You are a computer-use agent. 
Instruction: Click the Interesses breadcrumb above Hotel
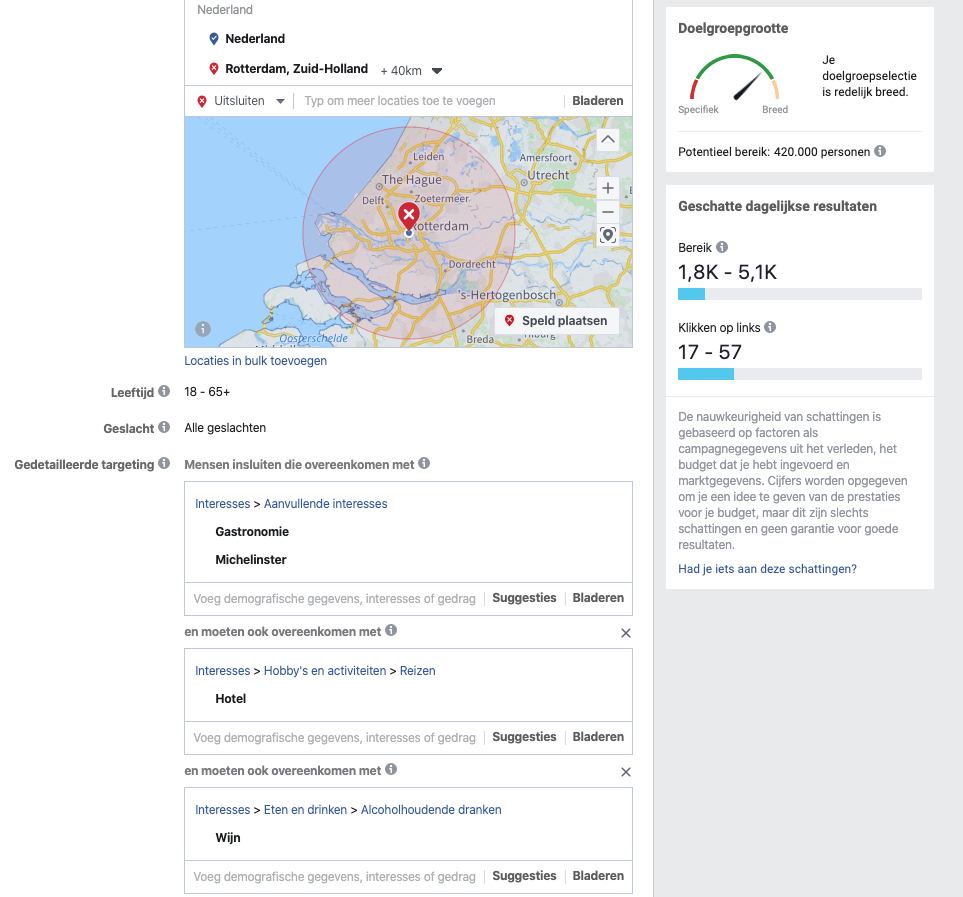coord(222,671)
